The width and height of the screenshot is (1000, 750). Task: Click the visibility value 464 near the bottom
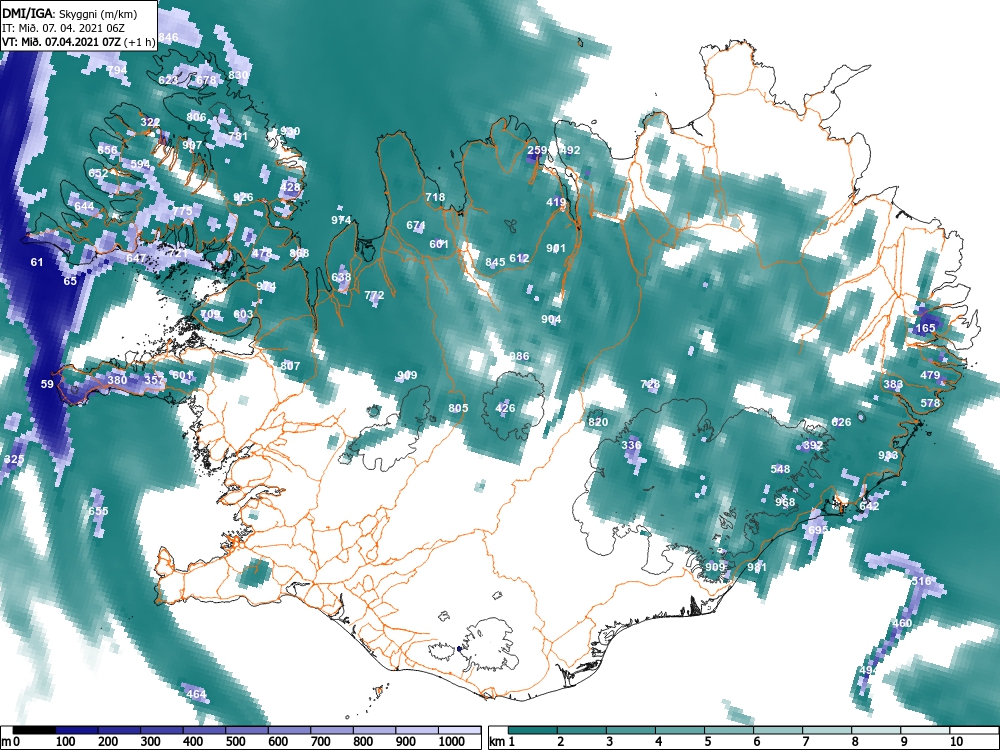click(x=196, y=694)
